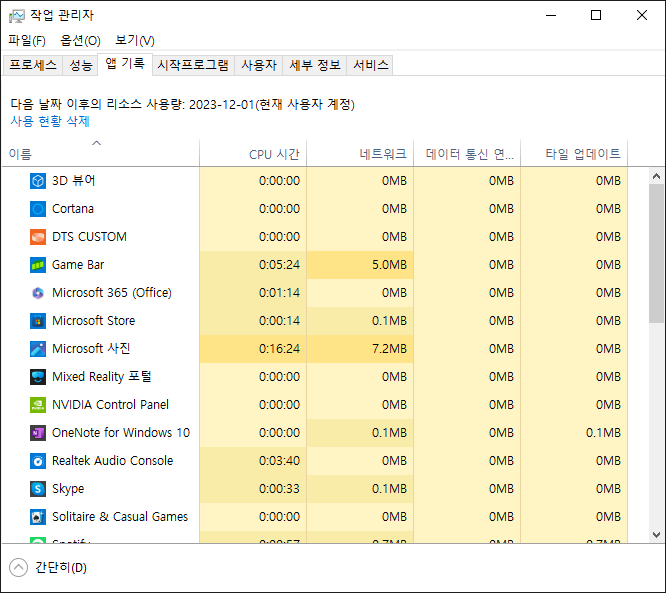The image size is (666, 593).
Task: Click Skype CPU time 0:00:33
Action: [x=279, y=489]
